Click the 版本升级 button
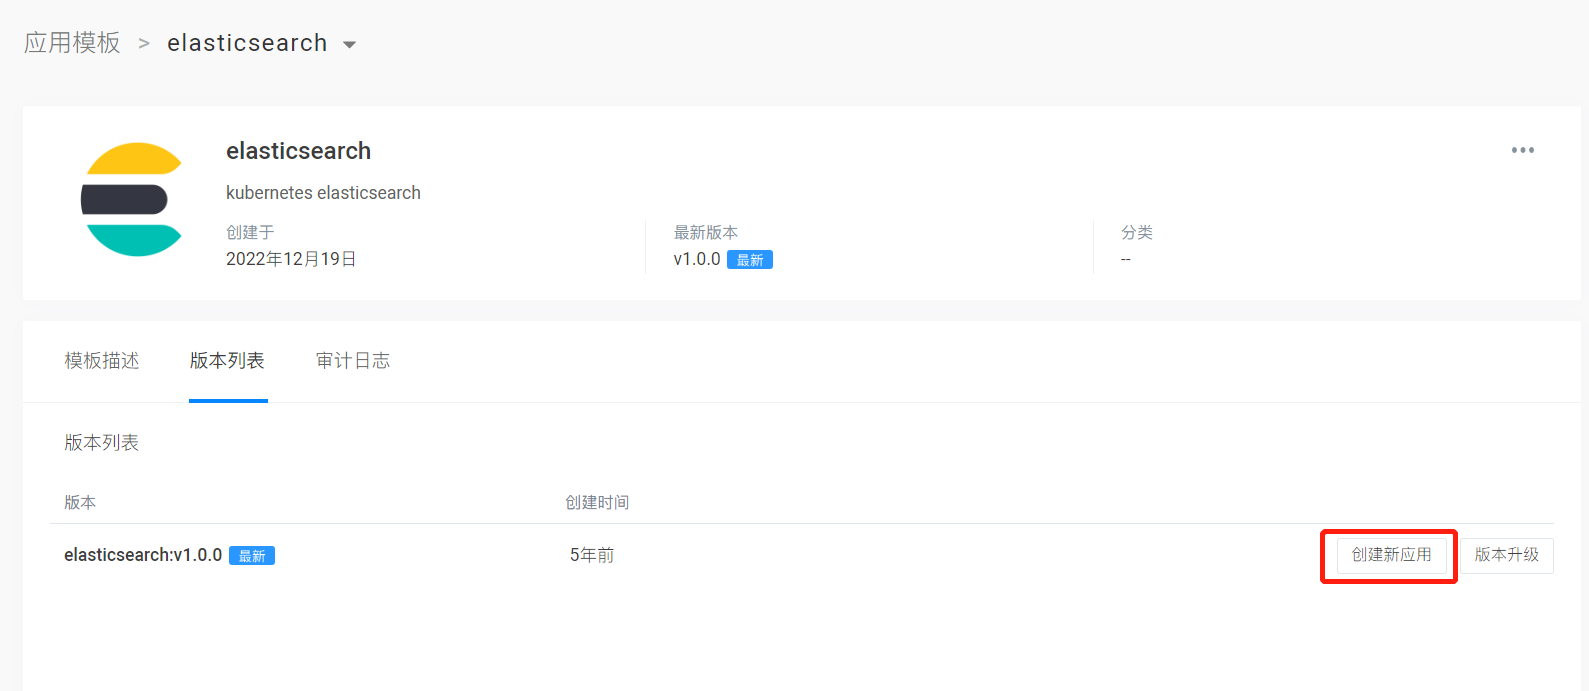 point(1507,555)
